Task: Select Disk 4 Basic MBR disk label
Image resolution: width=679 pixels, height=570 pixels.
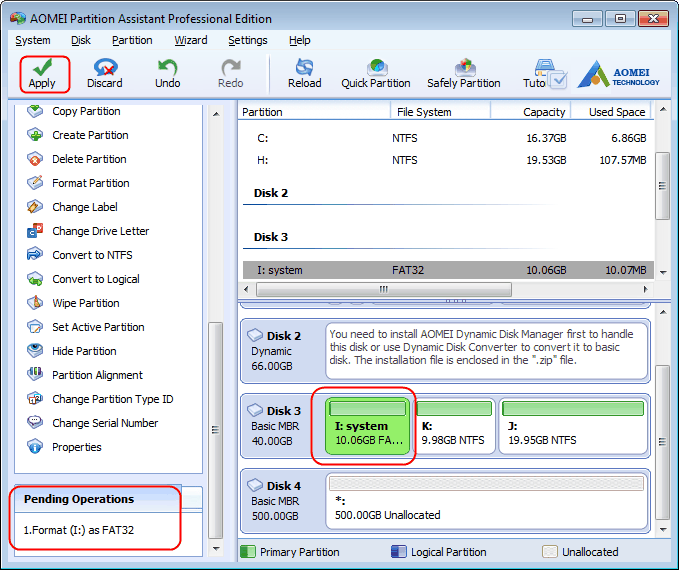Action: click(275, 501)
